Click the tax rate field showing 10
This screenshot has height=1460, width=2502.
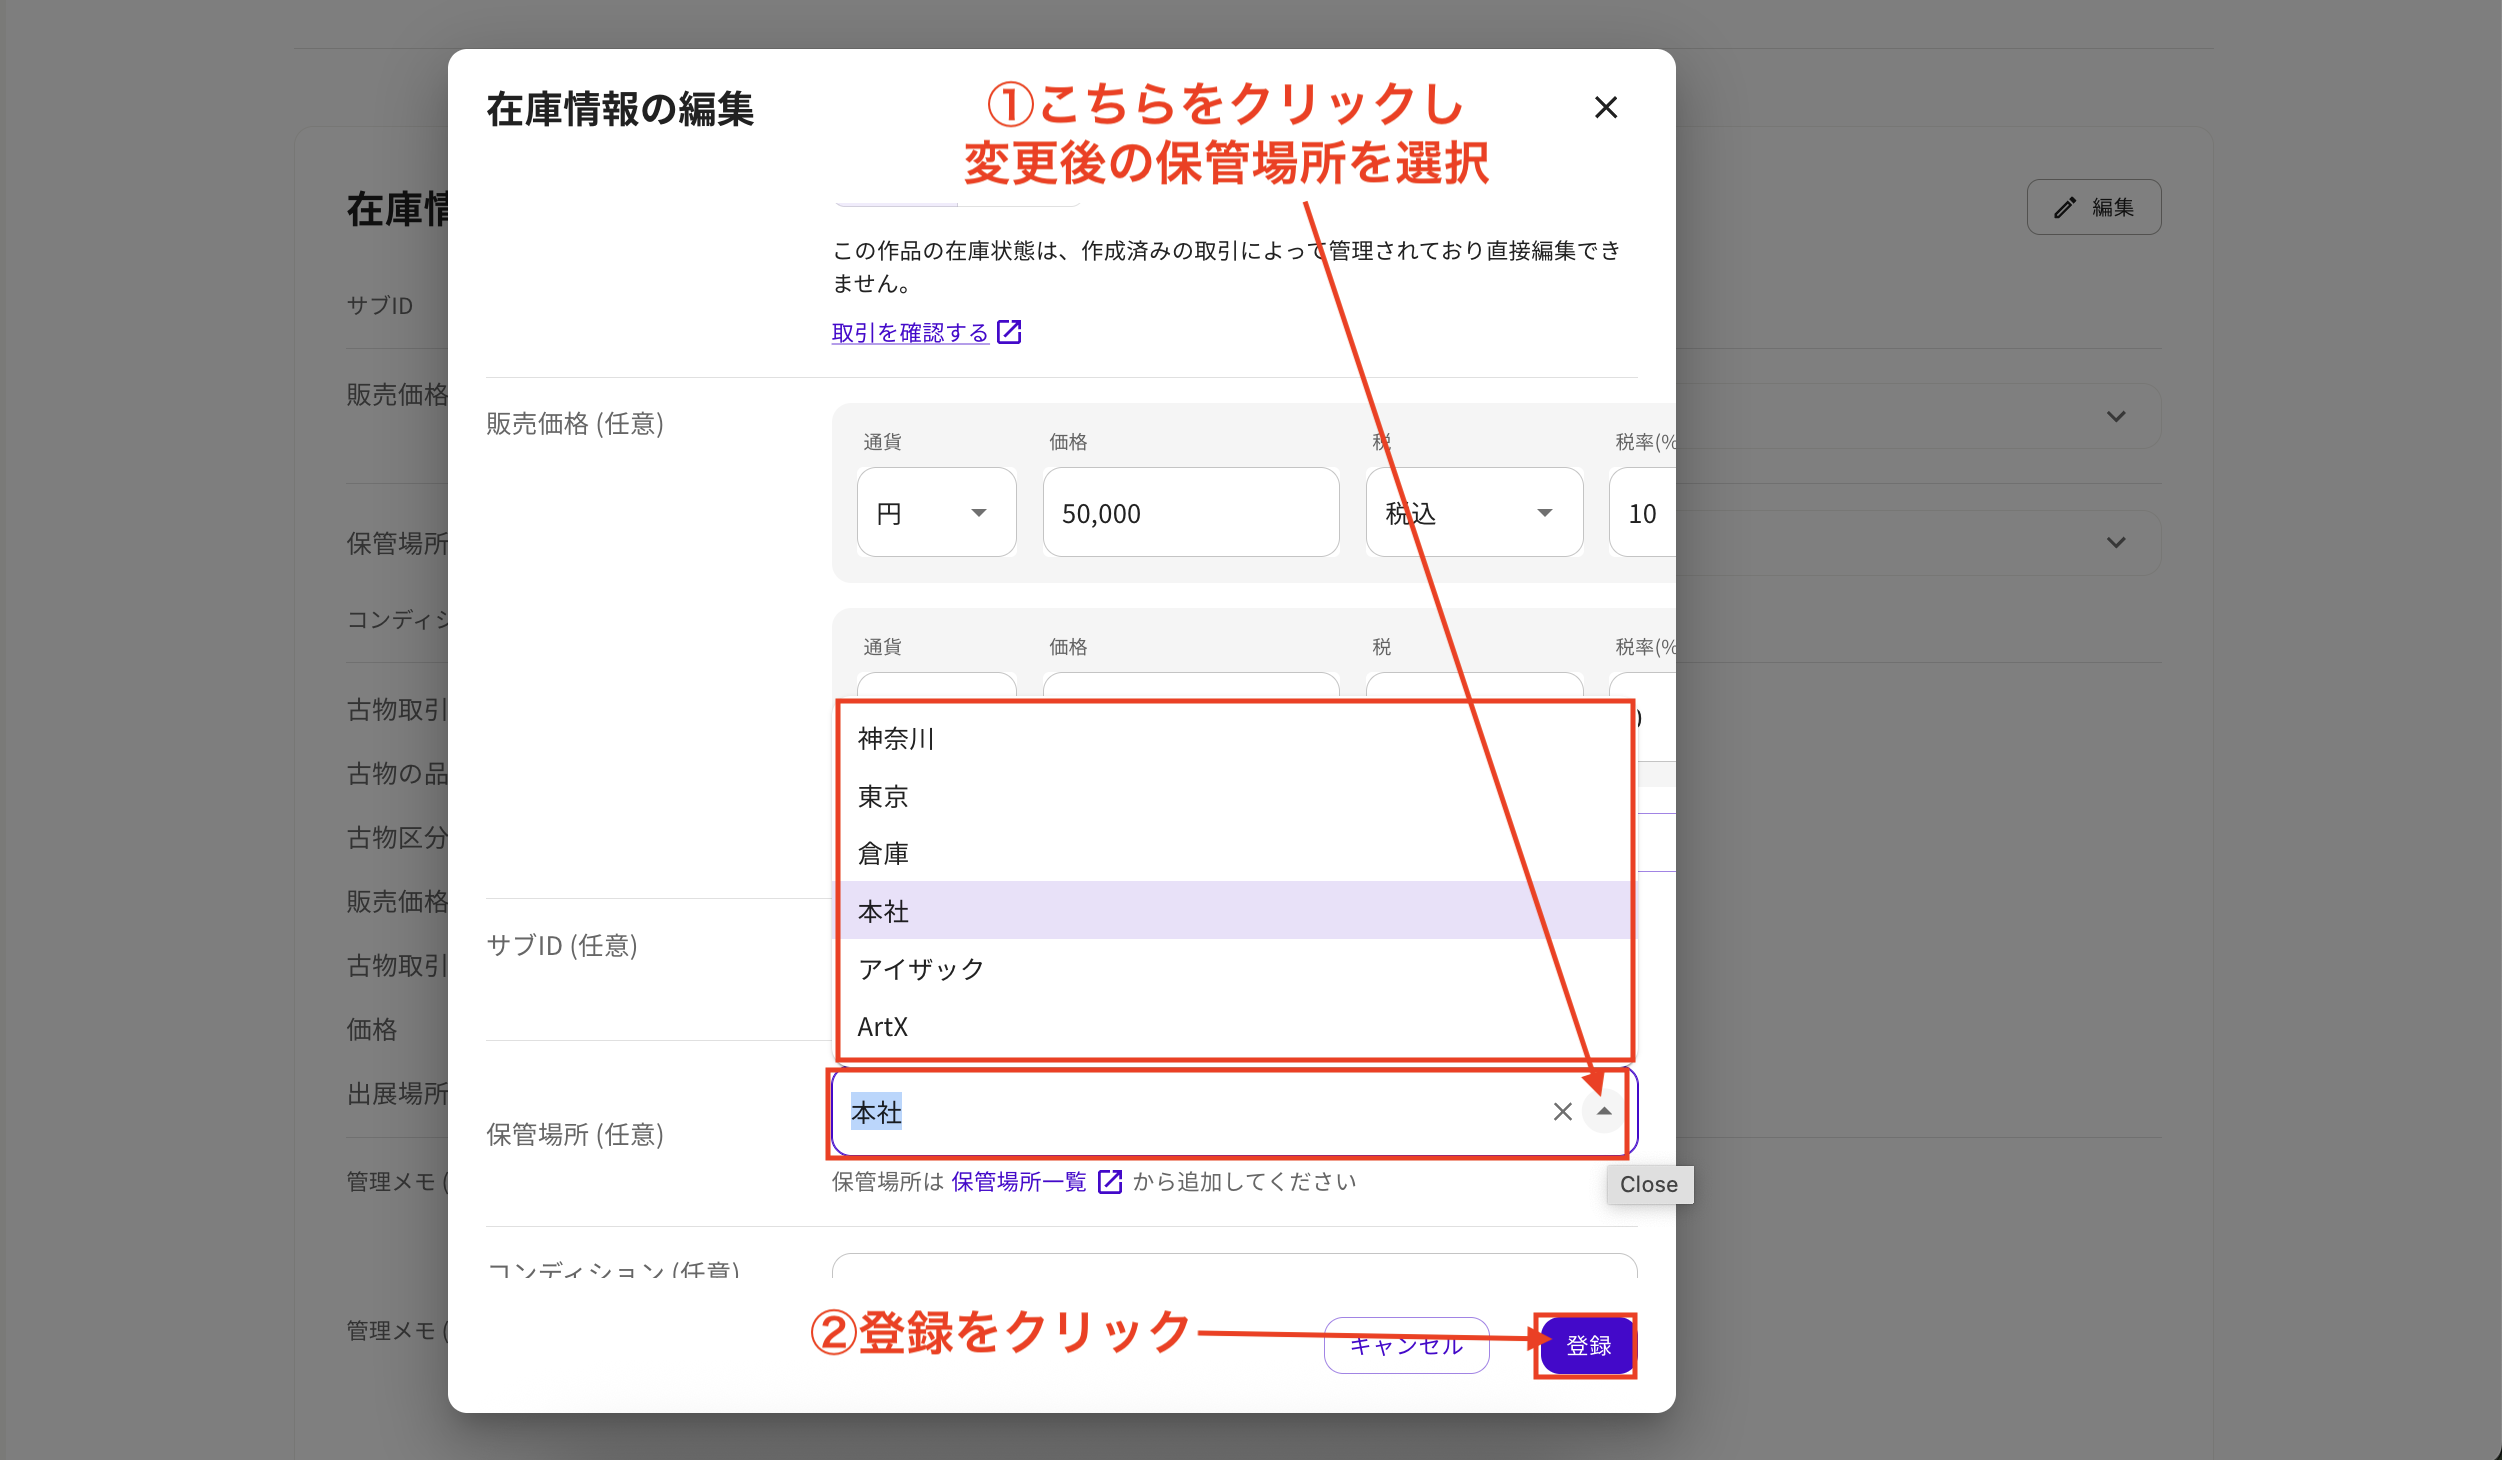tap(1644, 512)
